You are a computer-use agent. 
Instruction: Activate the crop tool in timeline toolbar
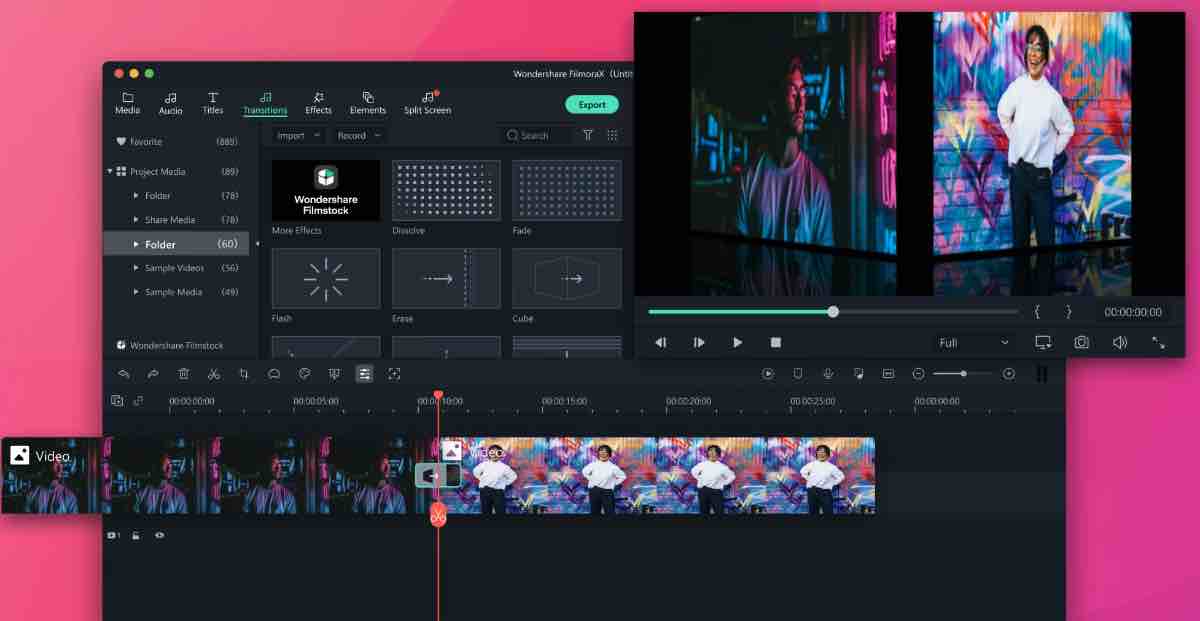[x=244, y=373]
